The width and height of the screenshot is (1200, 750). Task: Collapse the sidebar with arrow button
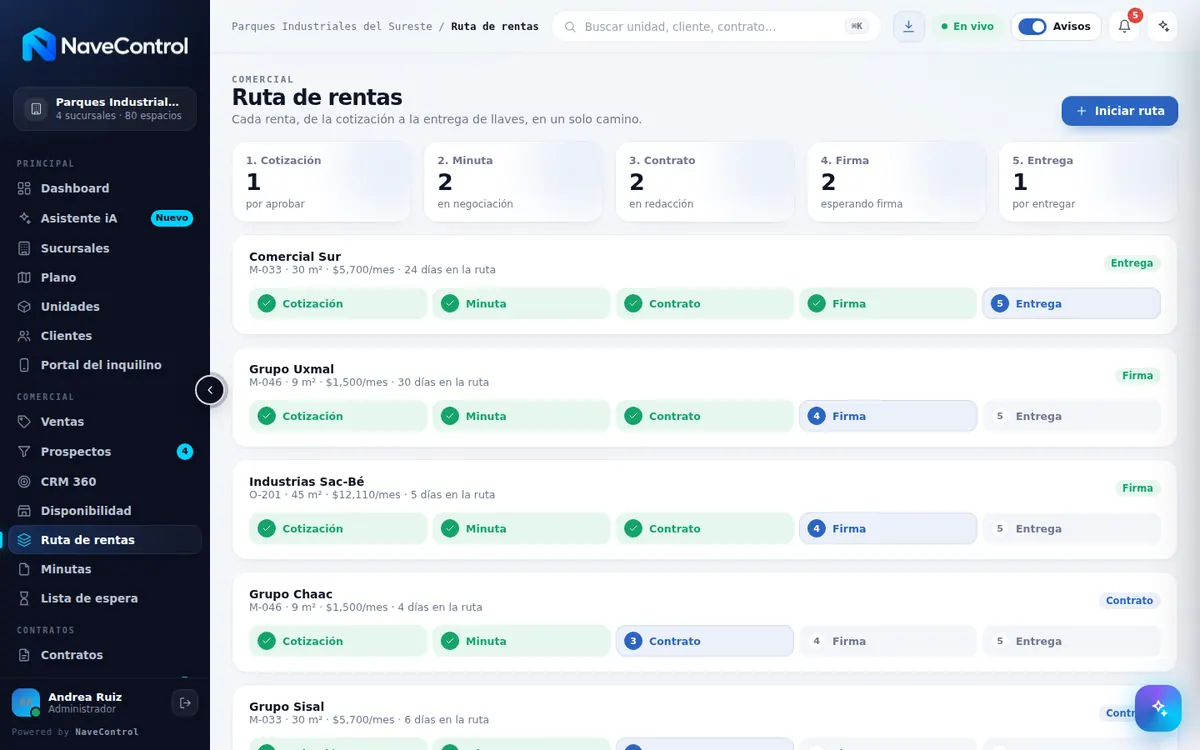tap(210, 390)
